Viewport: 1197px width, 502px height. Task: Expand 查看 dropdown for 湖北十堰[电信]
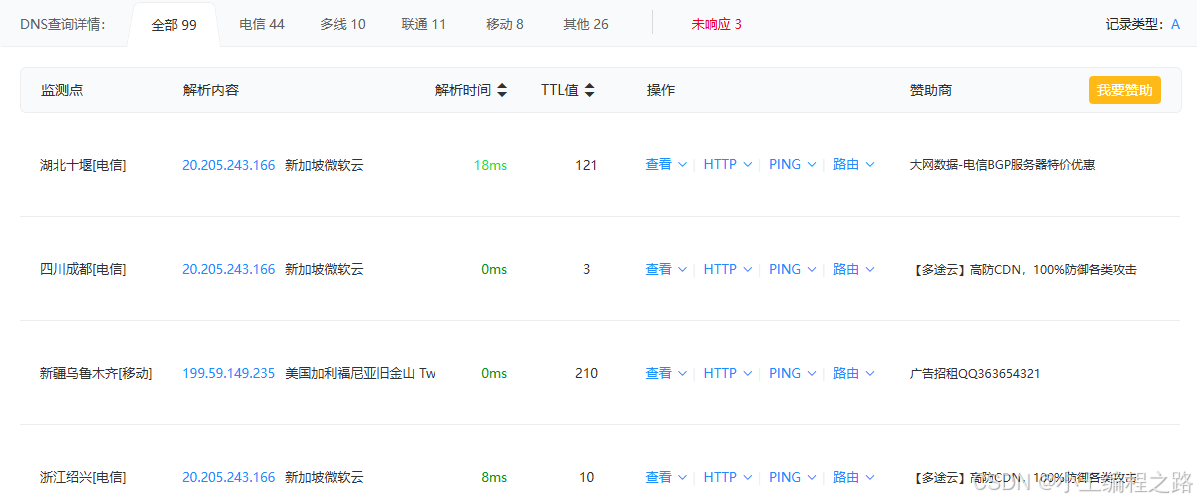(x=666, y=164)
